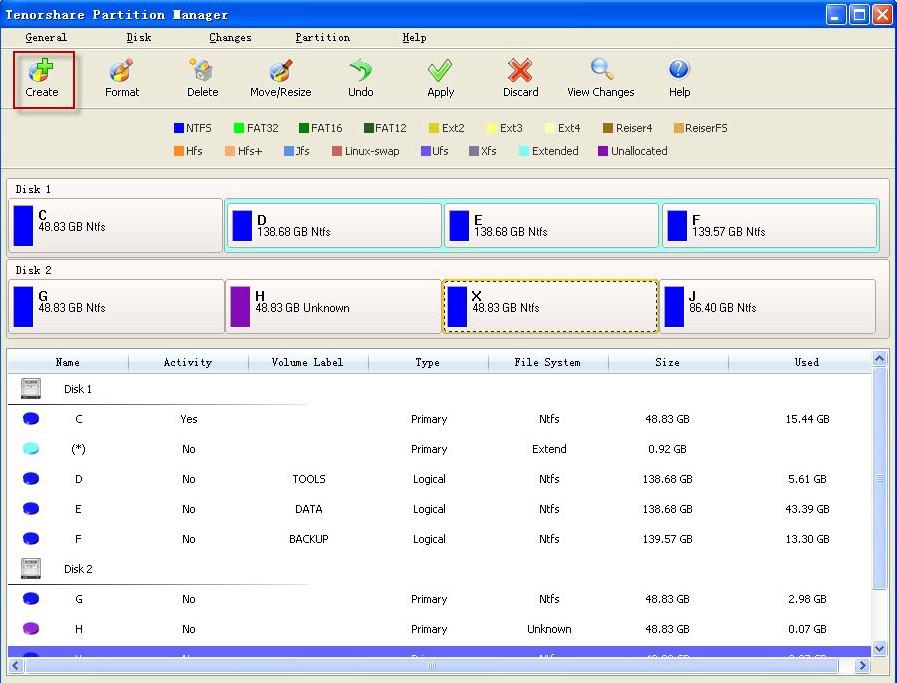Image resolution: width=897 pixels, height=683 pixels.
Task: Select partition C block on Disk 1 map
Action: [x=115, y=226]
